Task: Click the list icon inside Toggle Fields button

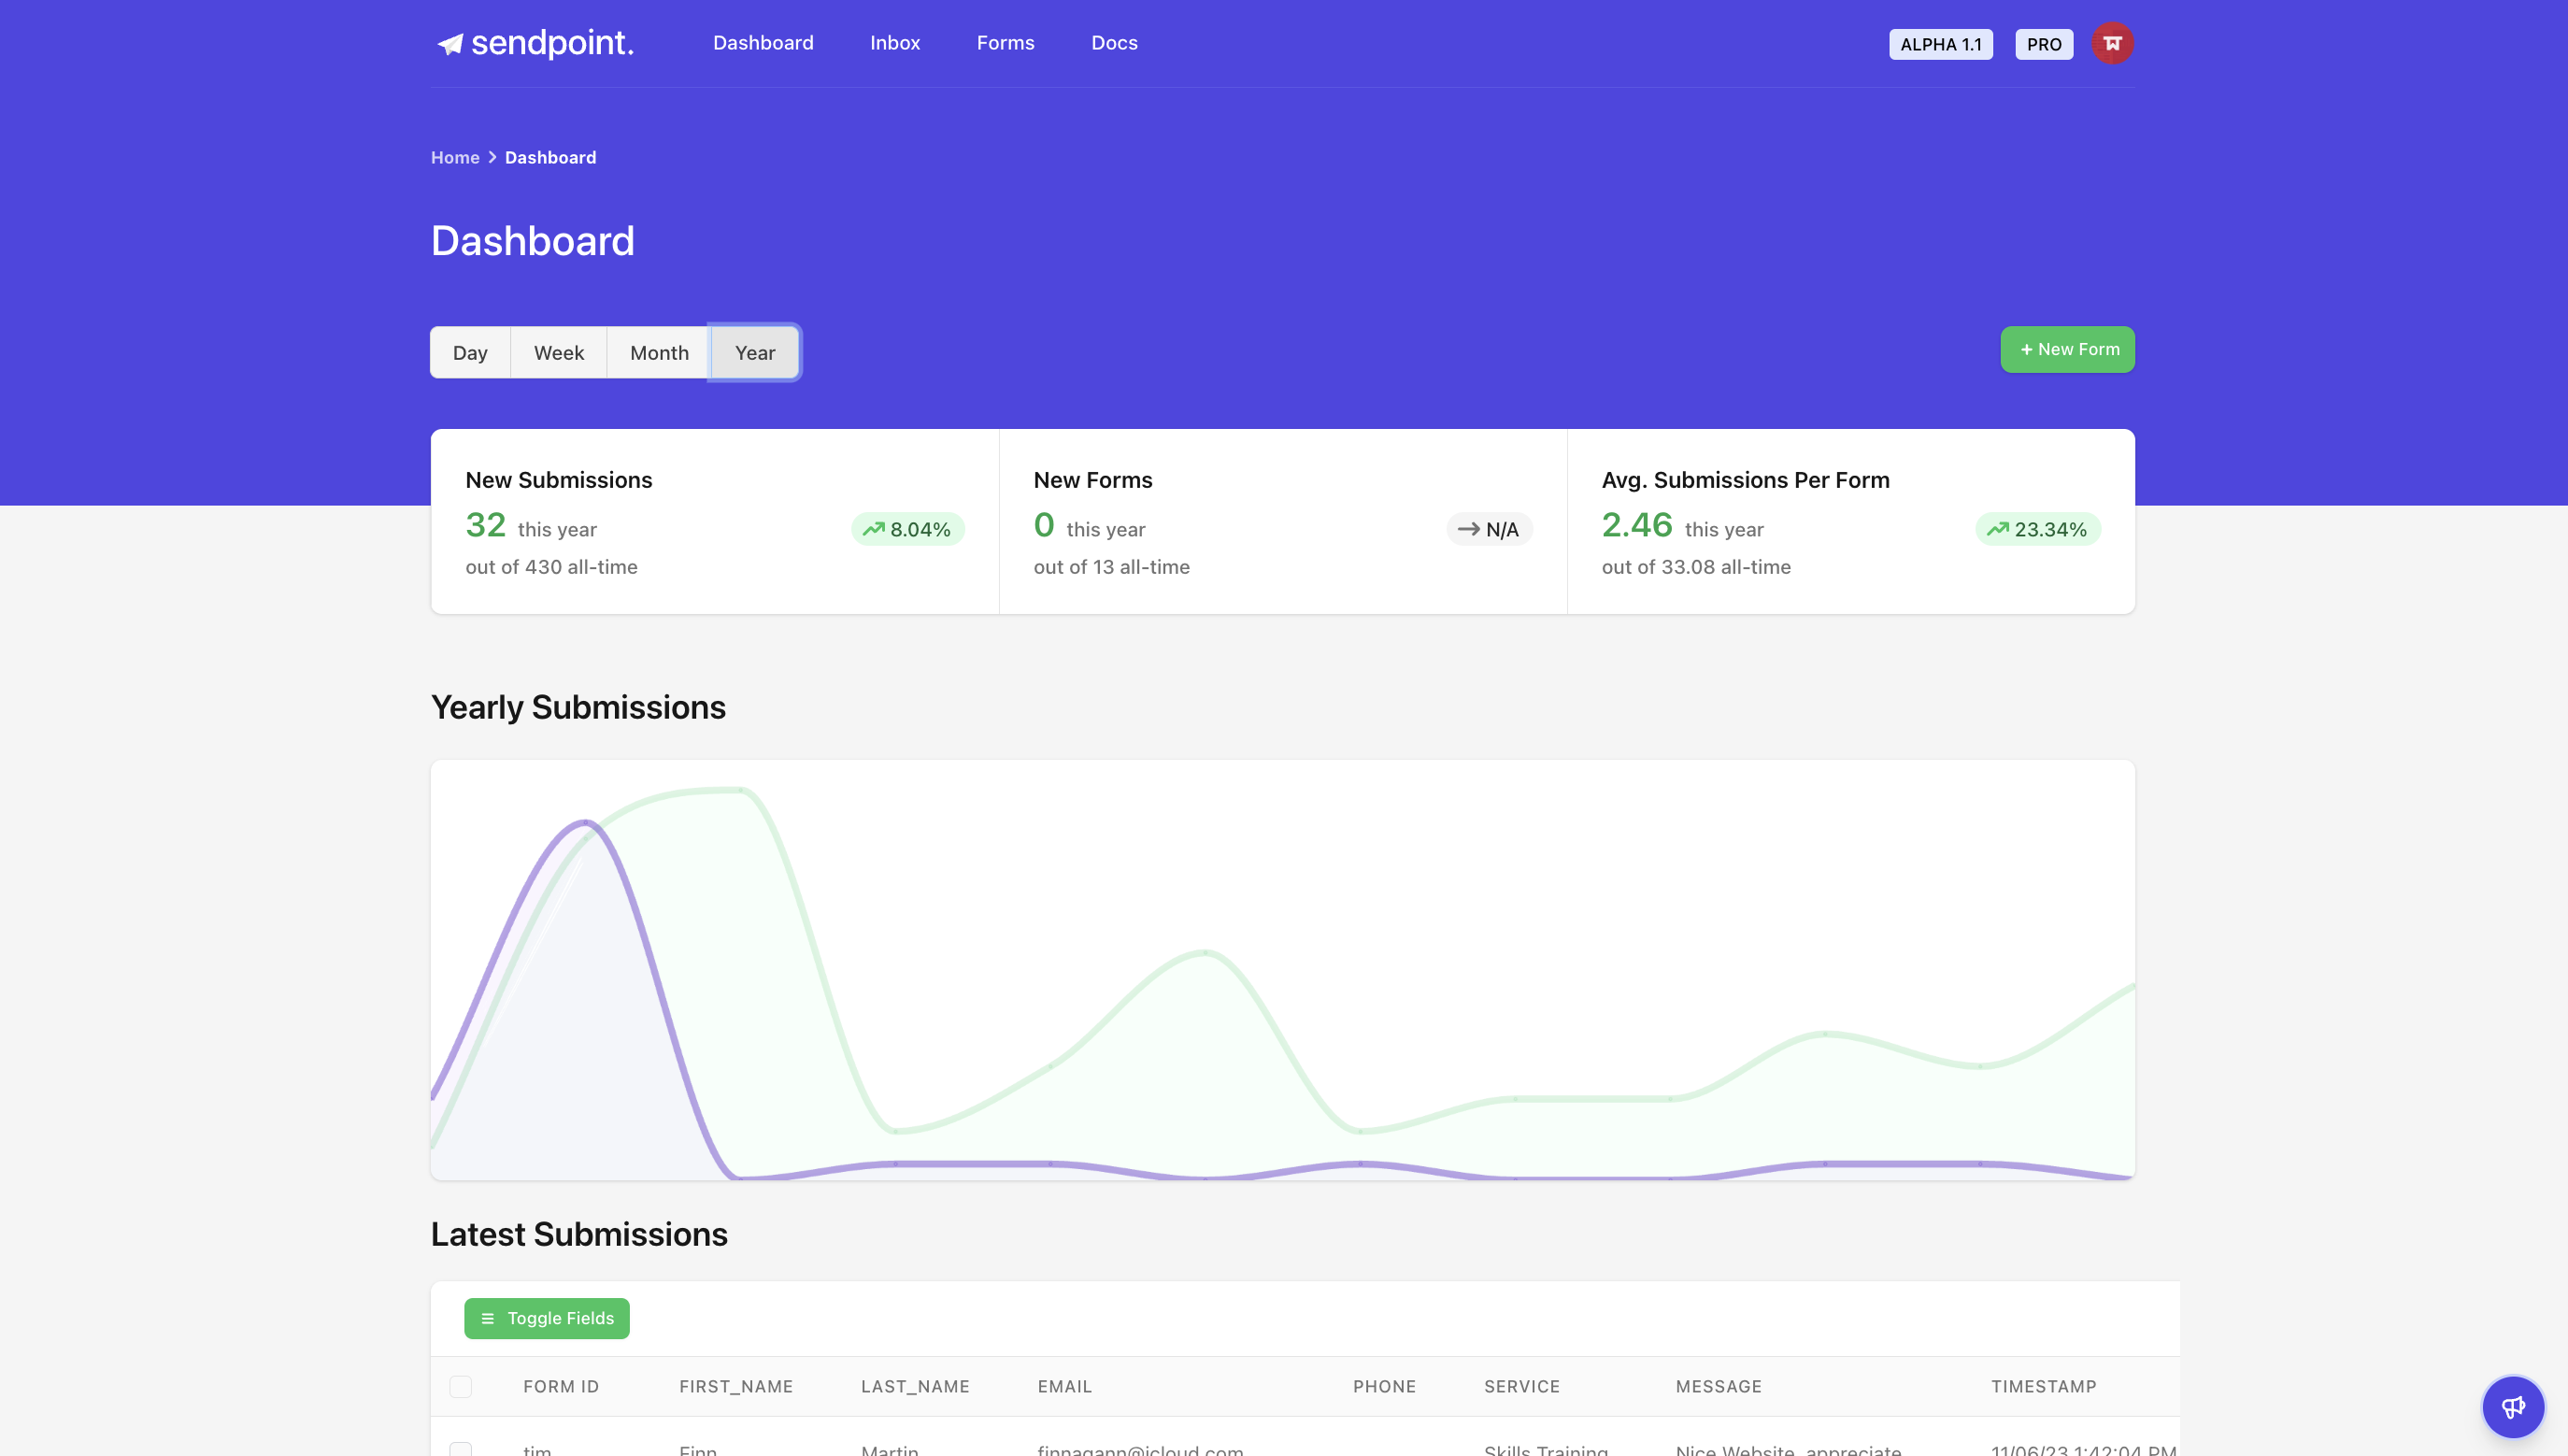Action: 488,1318
